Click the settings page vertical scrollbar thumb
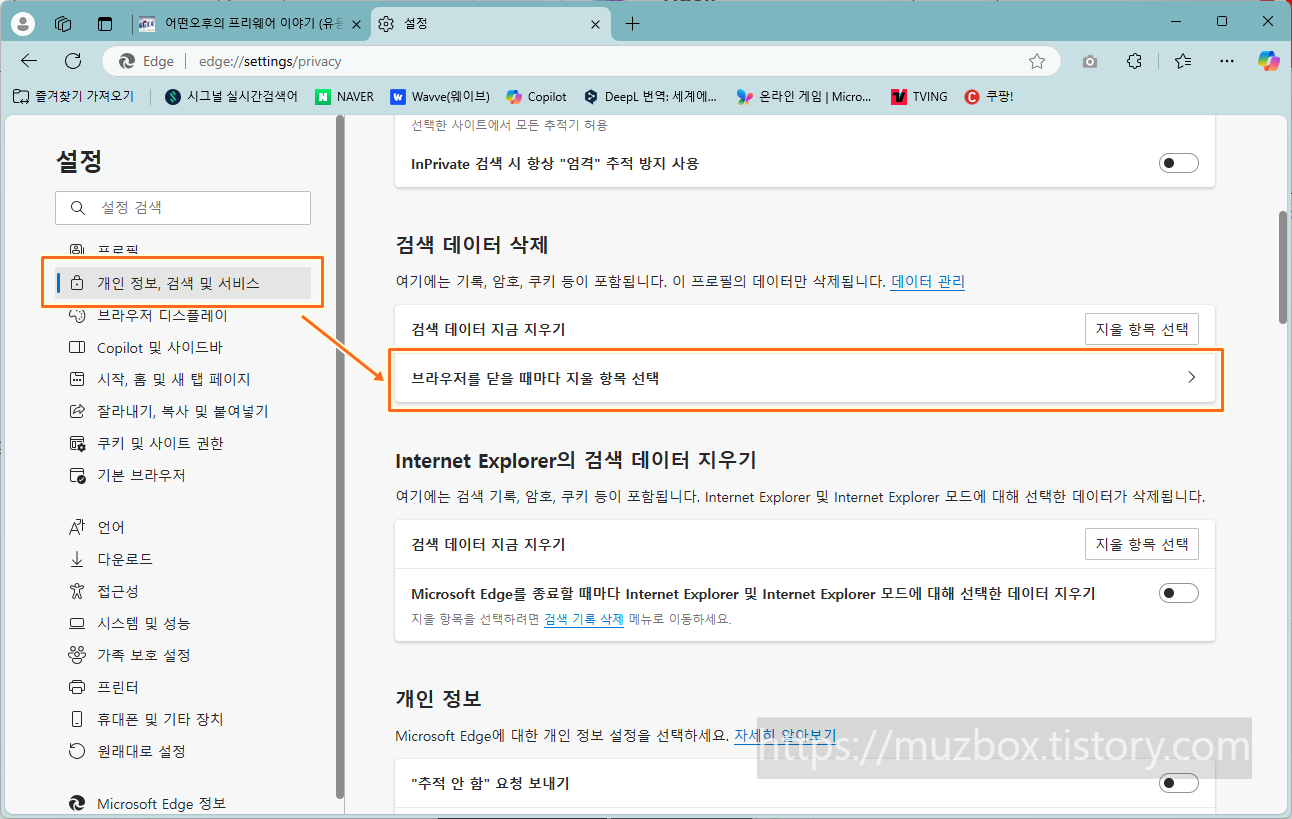Screen dimensions: 1292x819 (1283, 267)
